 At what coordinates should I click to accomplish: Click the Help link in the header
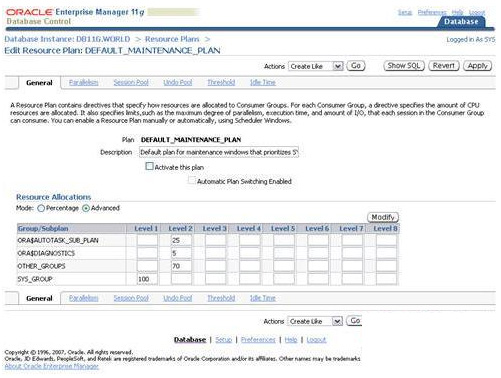click(x=457, y=12)
